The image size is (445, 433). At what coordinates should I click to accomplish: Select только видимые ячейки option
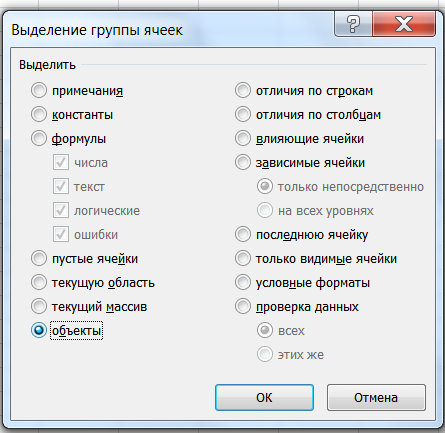(x=243, y=259)
